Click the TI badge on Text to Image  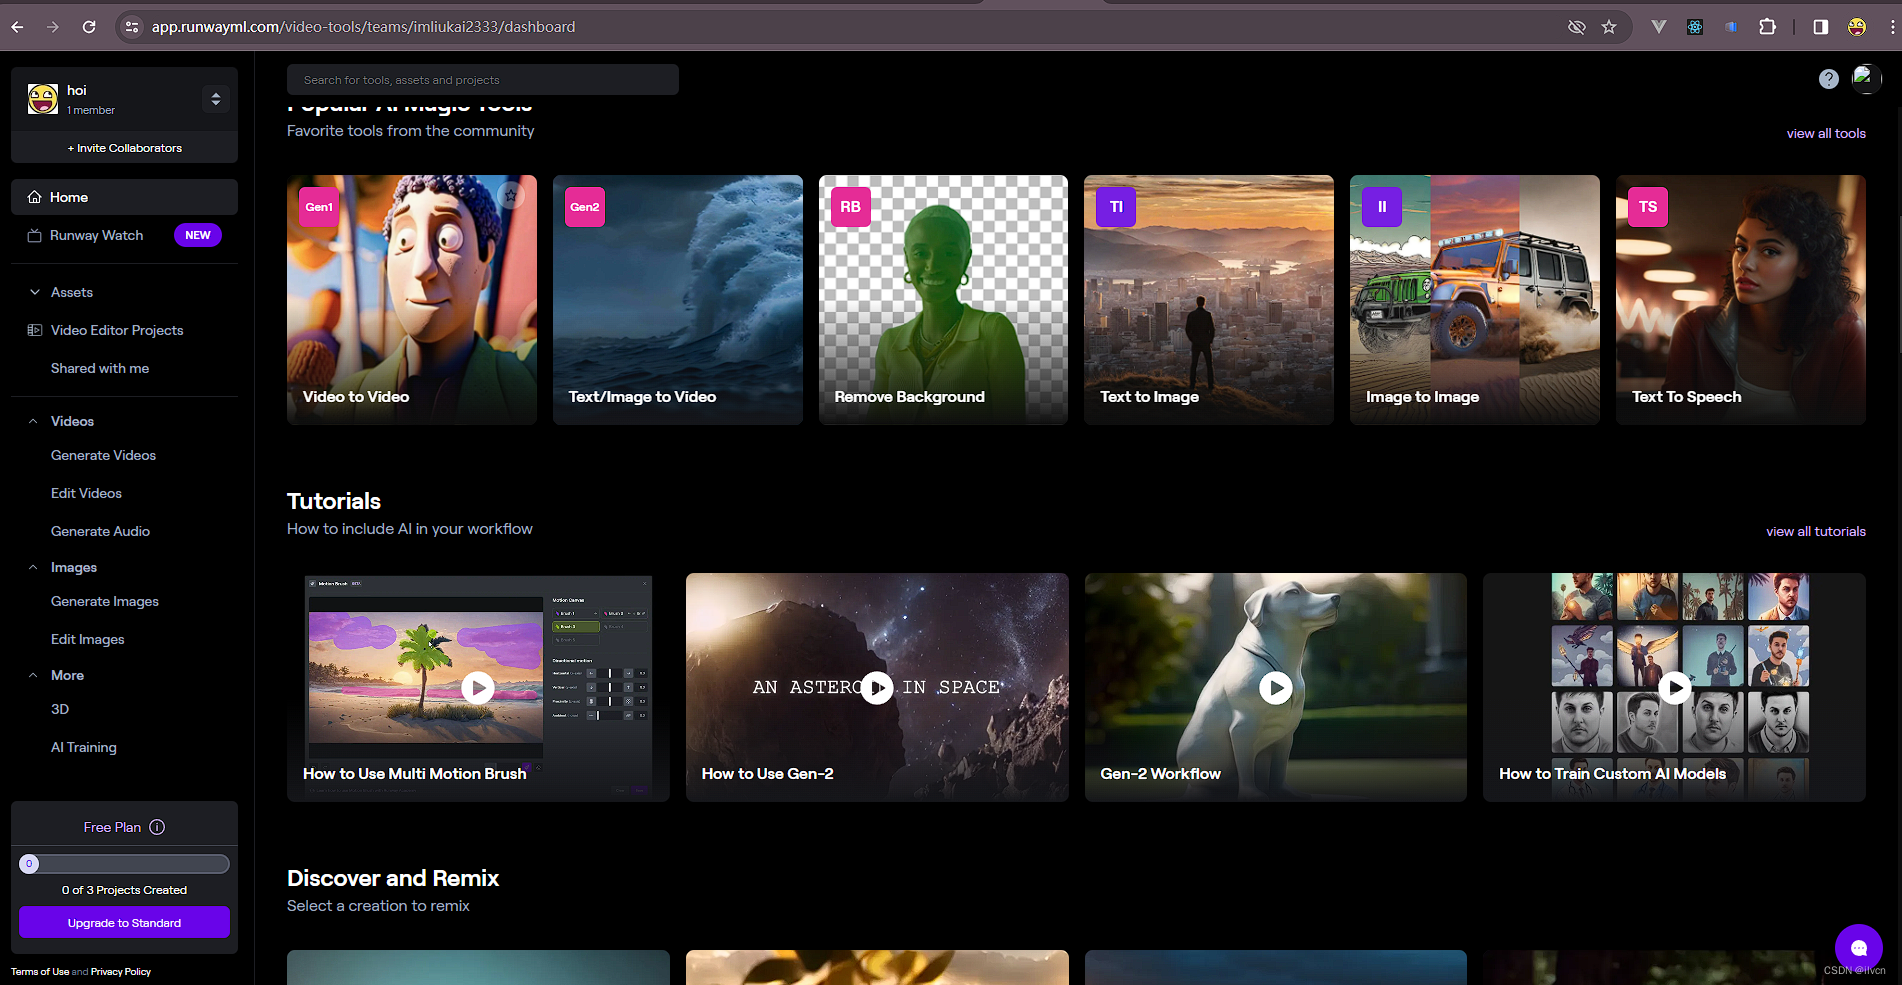tap(1116, 207)
